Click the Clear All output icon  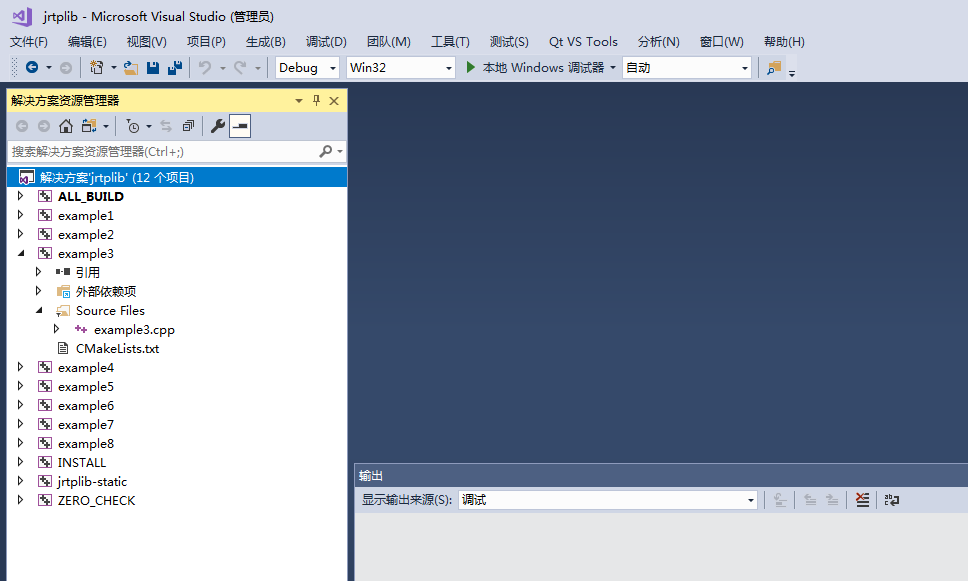(862, 499)
